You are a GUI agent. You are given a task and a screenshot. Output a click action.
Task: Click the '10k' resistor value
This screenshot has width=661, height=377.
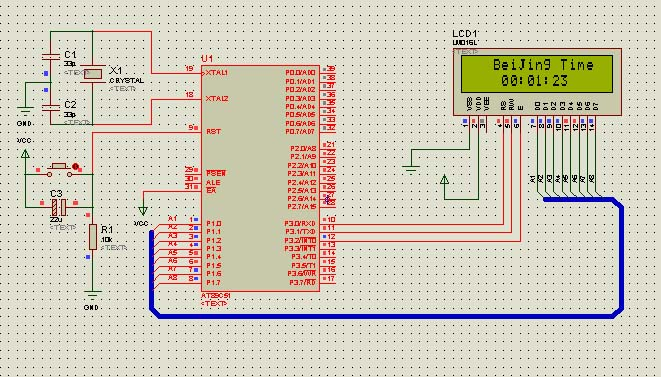(x=106, y=240)
